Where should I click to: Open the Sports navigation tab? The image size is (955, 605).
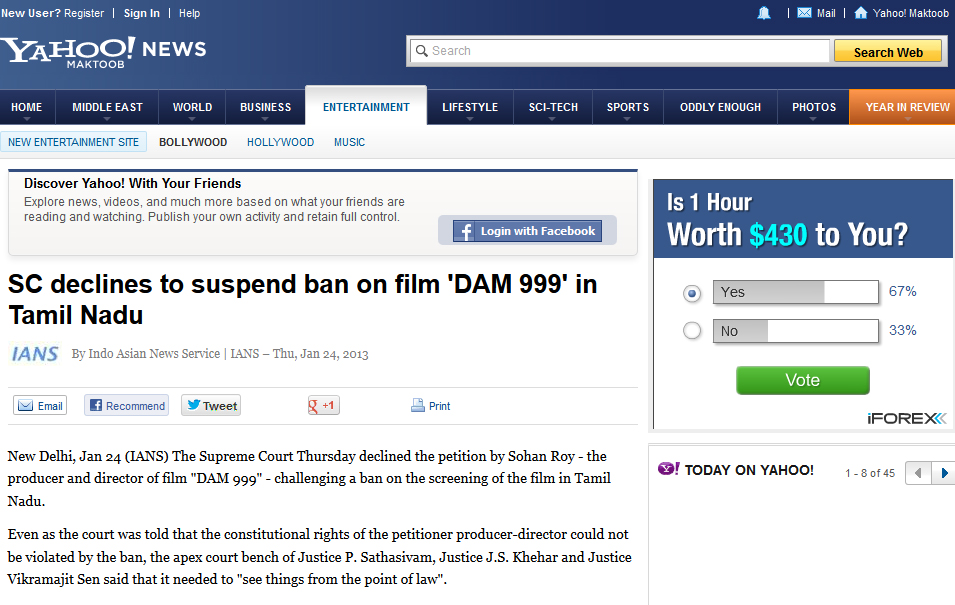(627, 107)
